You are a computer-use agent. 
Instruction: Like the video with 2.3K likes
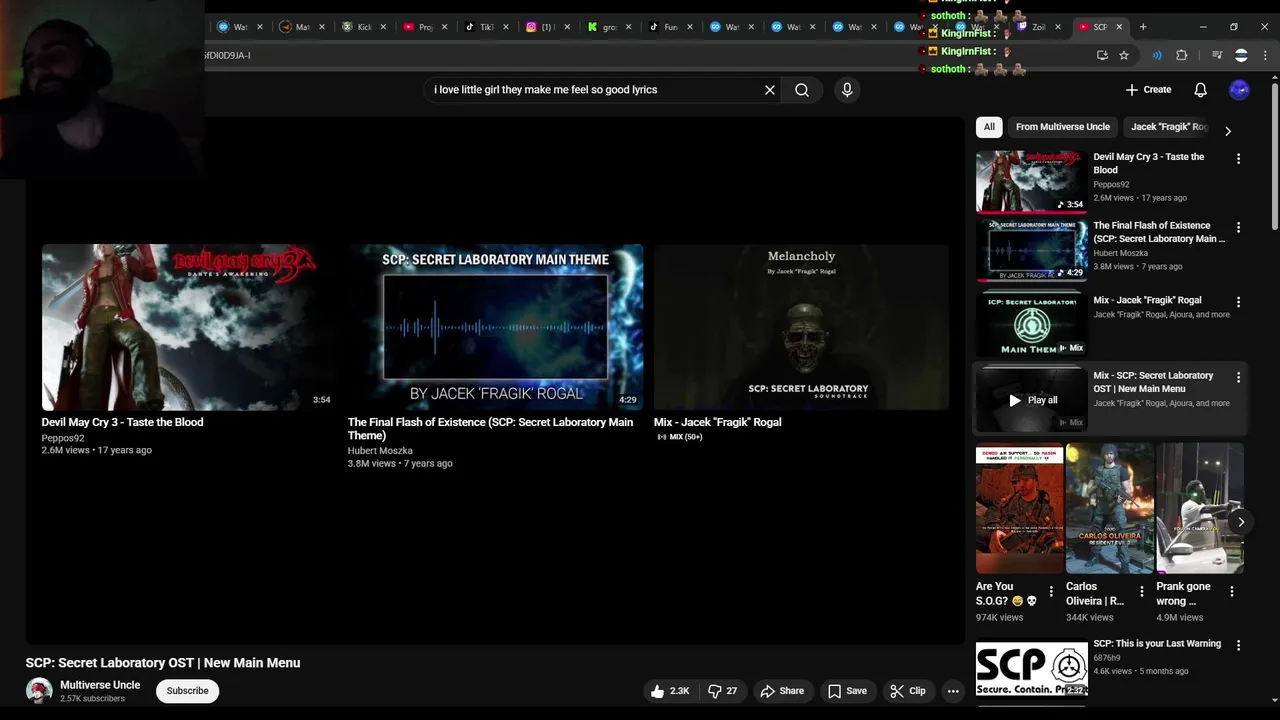pyautogui.click(x=669, y=691)
